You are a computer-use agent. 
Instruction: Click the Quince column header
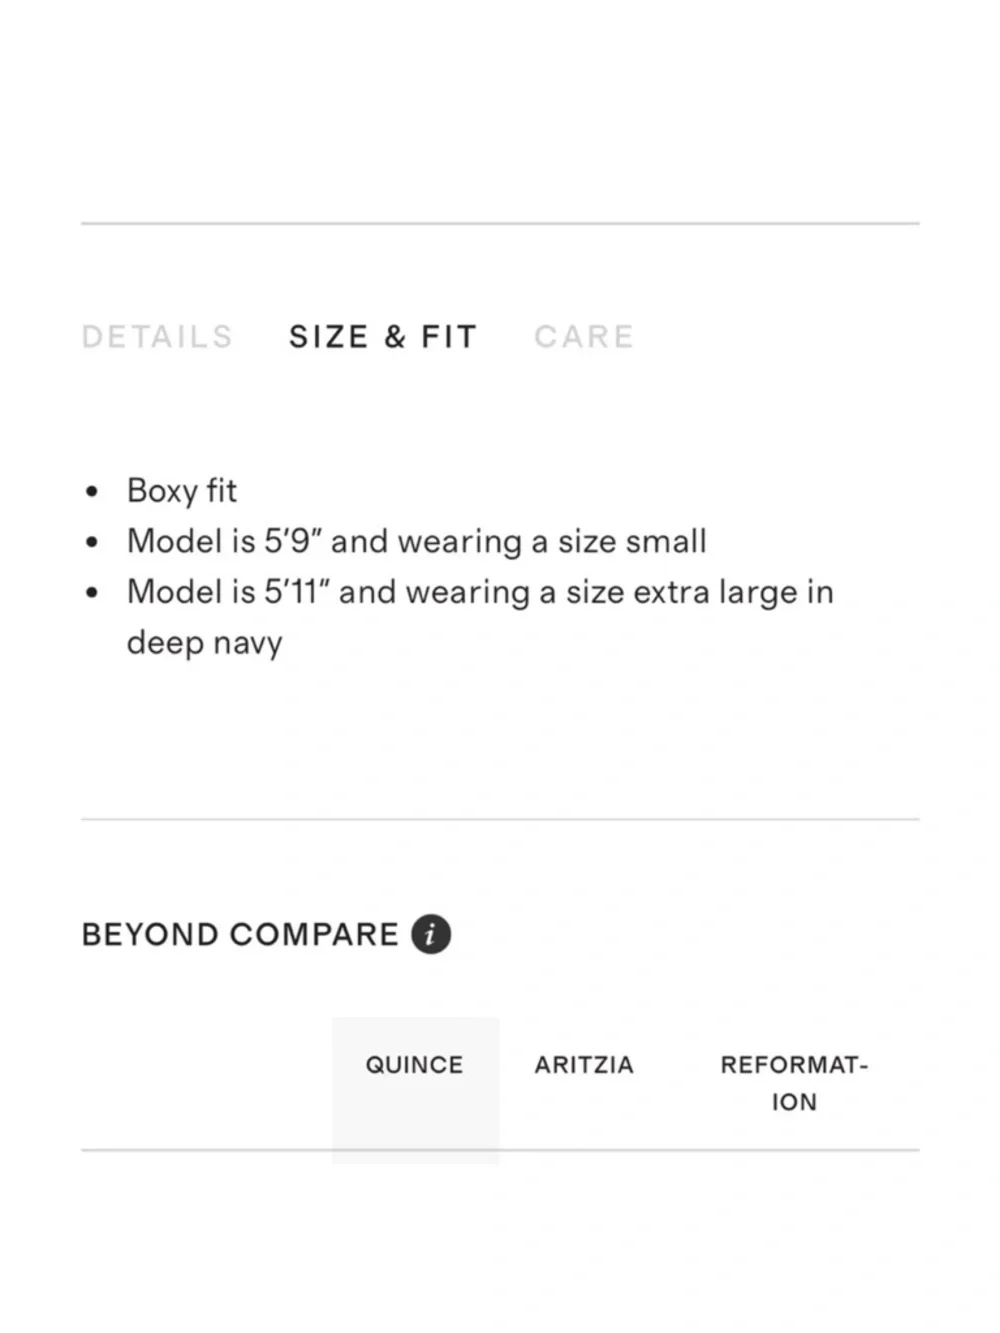click(414, 1065)
